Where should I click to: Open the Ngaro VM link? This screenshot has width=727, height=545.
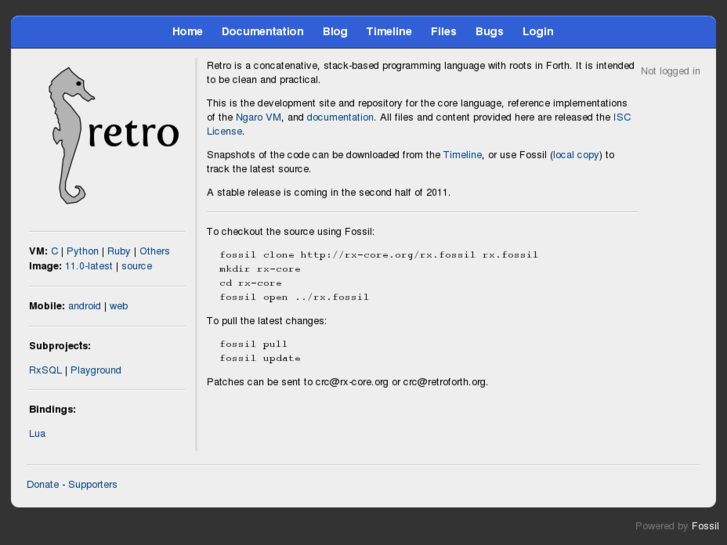coord(258,118)
